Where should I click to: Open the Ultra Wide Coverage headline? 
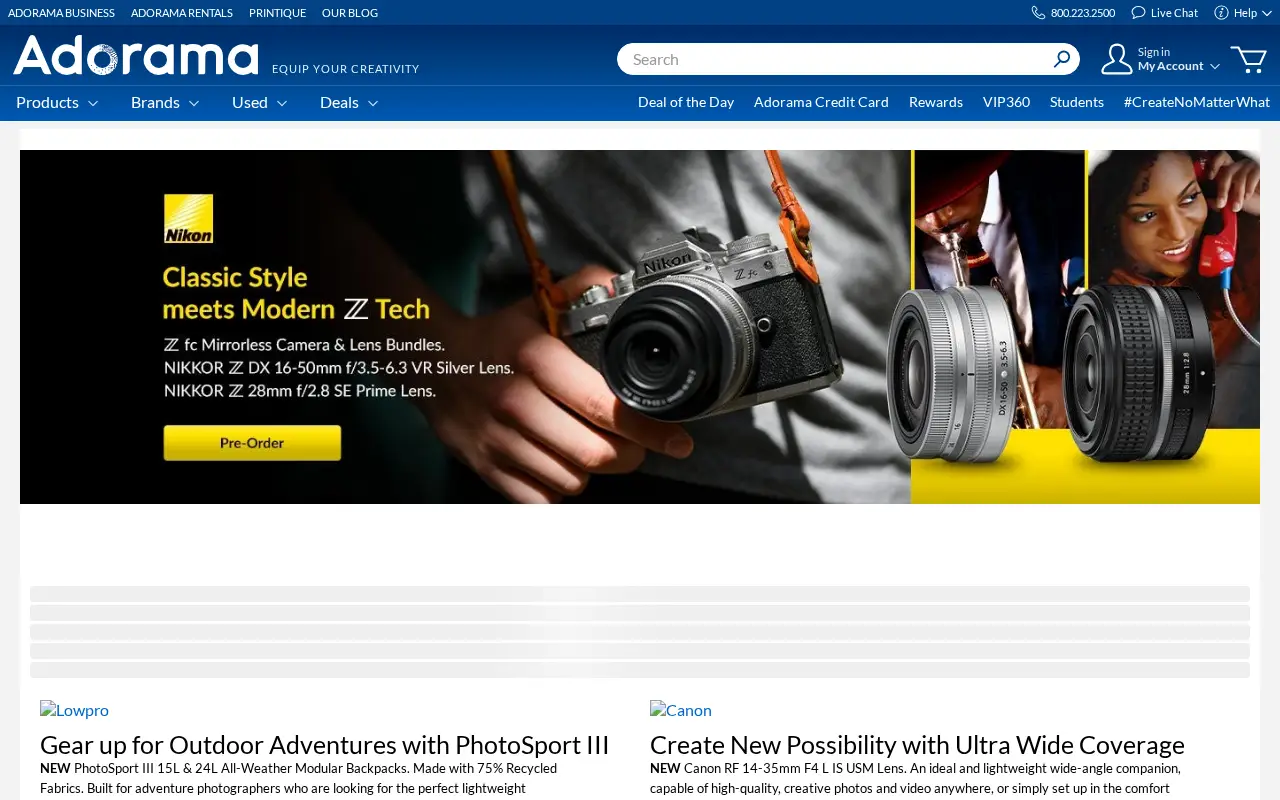[917, 745]
